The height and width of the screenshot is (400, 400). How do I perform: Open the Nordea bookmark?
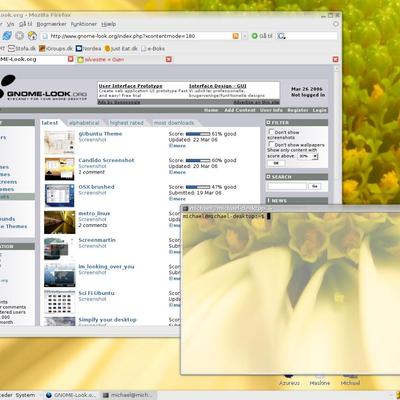88,49
